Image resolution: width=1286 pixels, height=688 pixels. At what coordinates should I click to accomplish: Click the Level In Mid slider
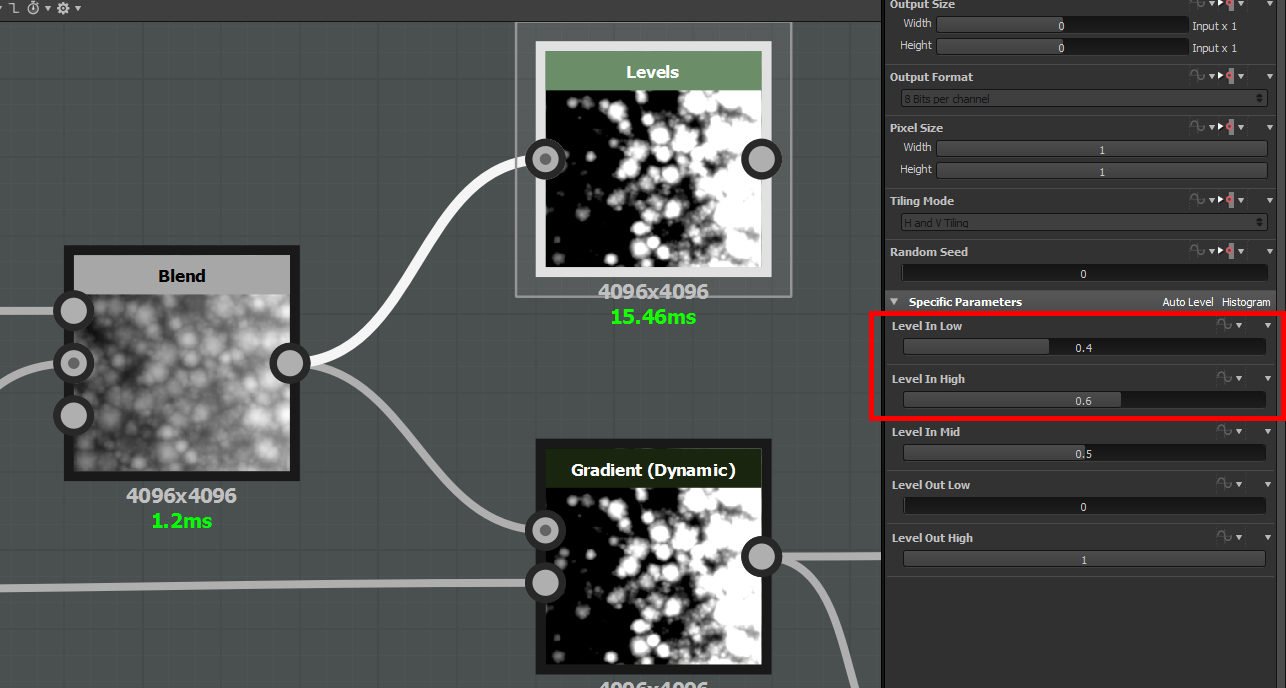tap(1083, 452)
